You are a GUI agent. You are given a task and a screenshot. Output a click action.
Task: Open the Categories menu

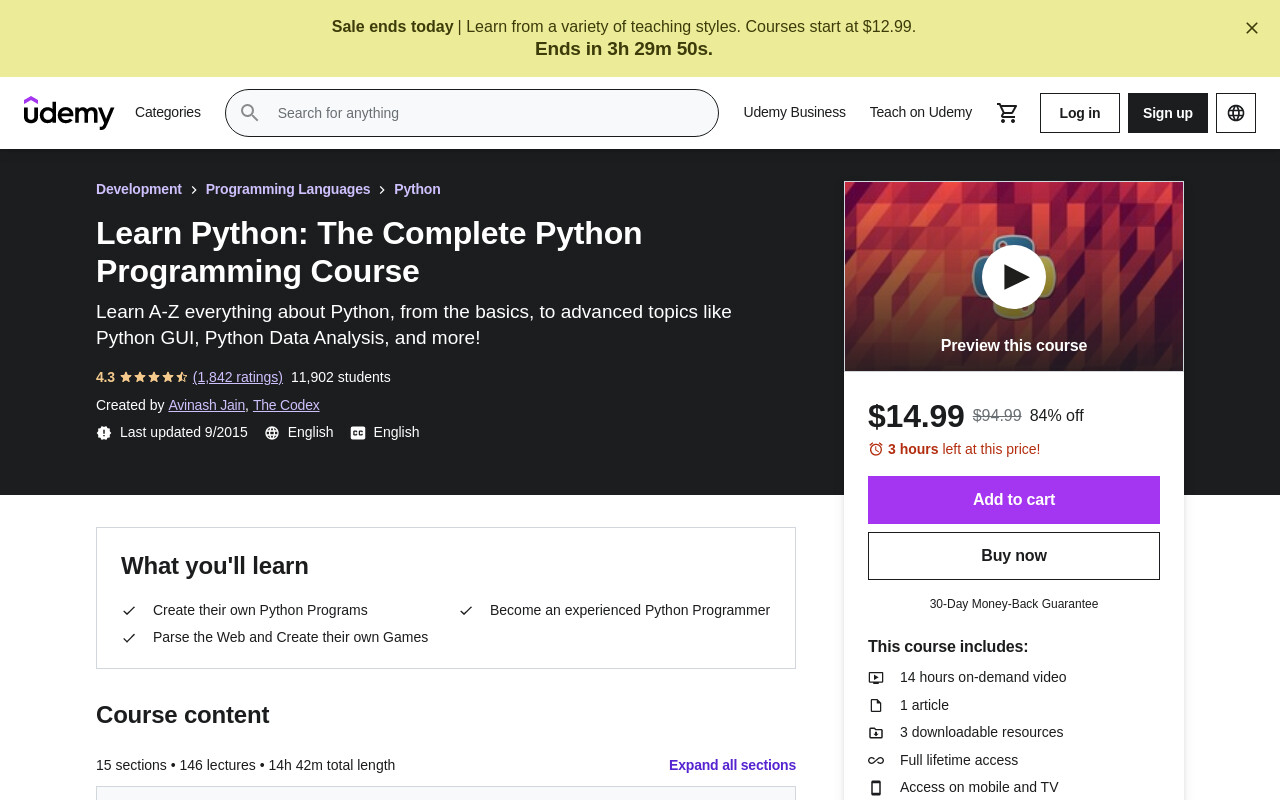coord(168,112)
